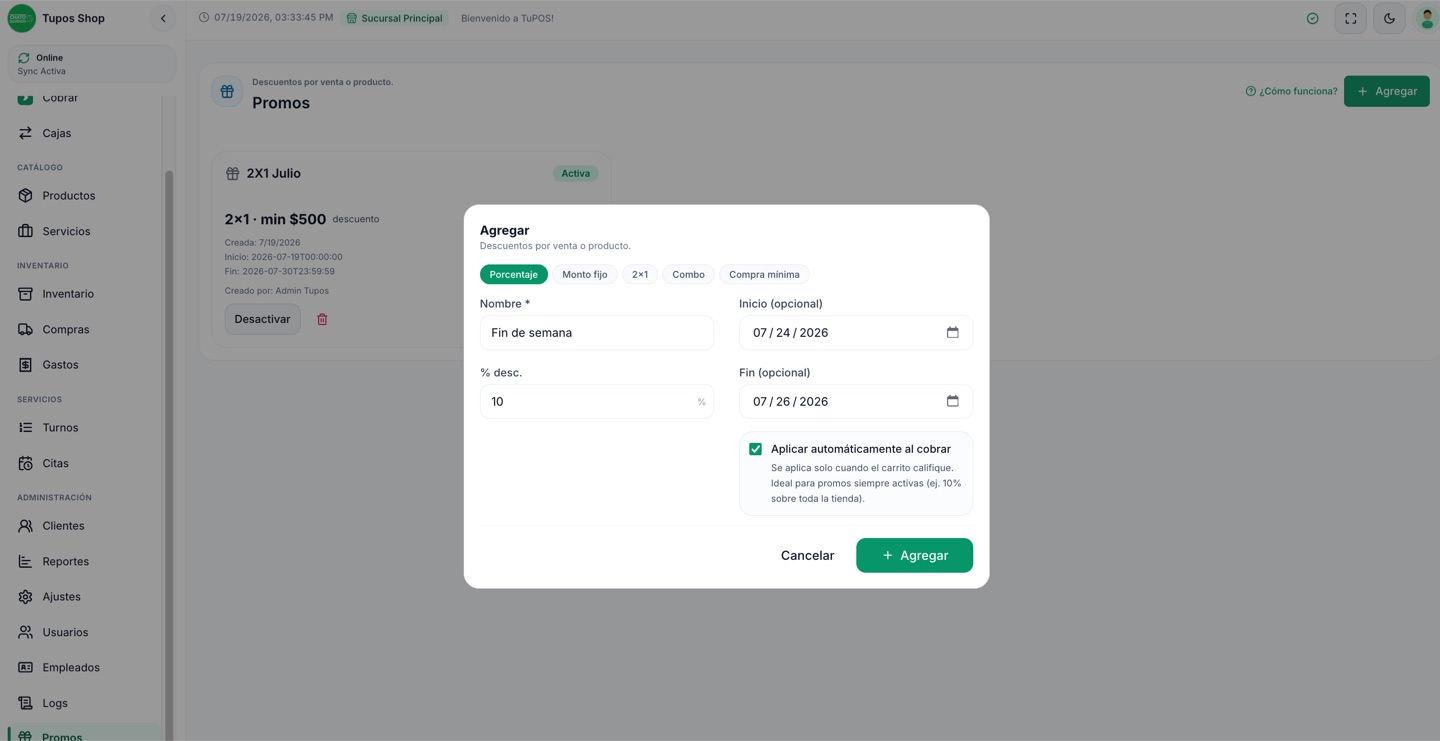Click the Tupos Shop logo

[21, 18]
